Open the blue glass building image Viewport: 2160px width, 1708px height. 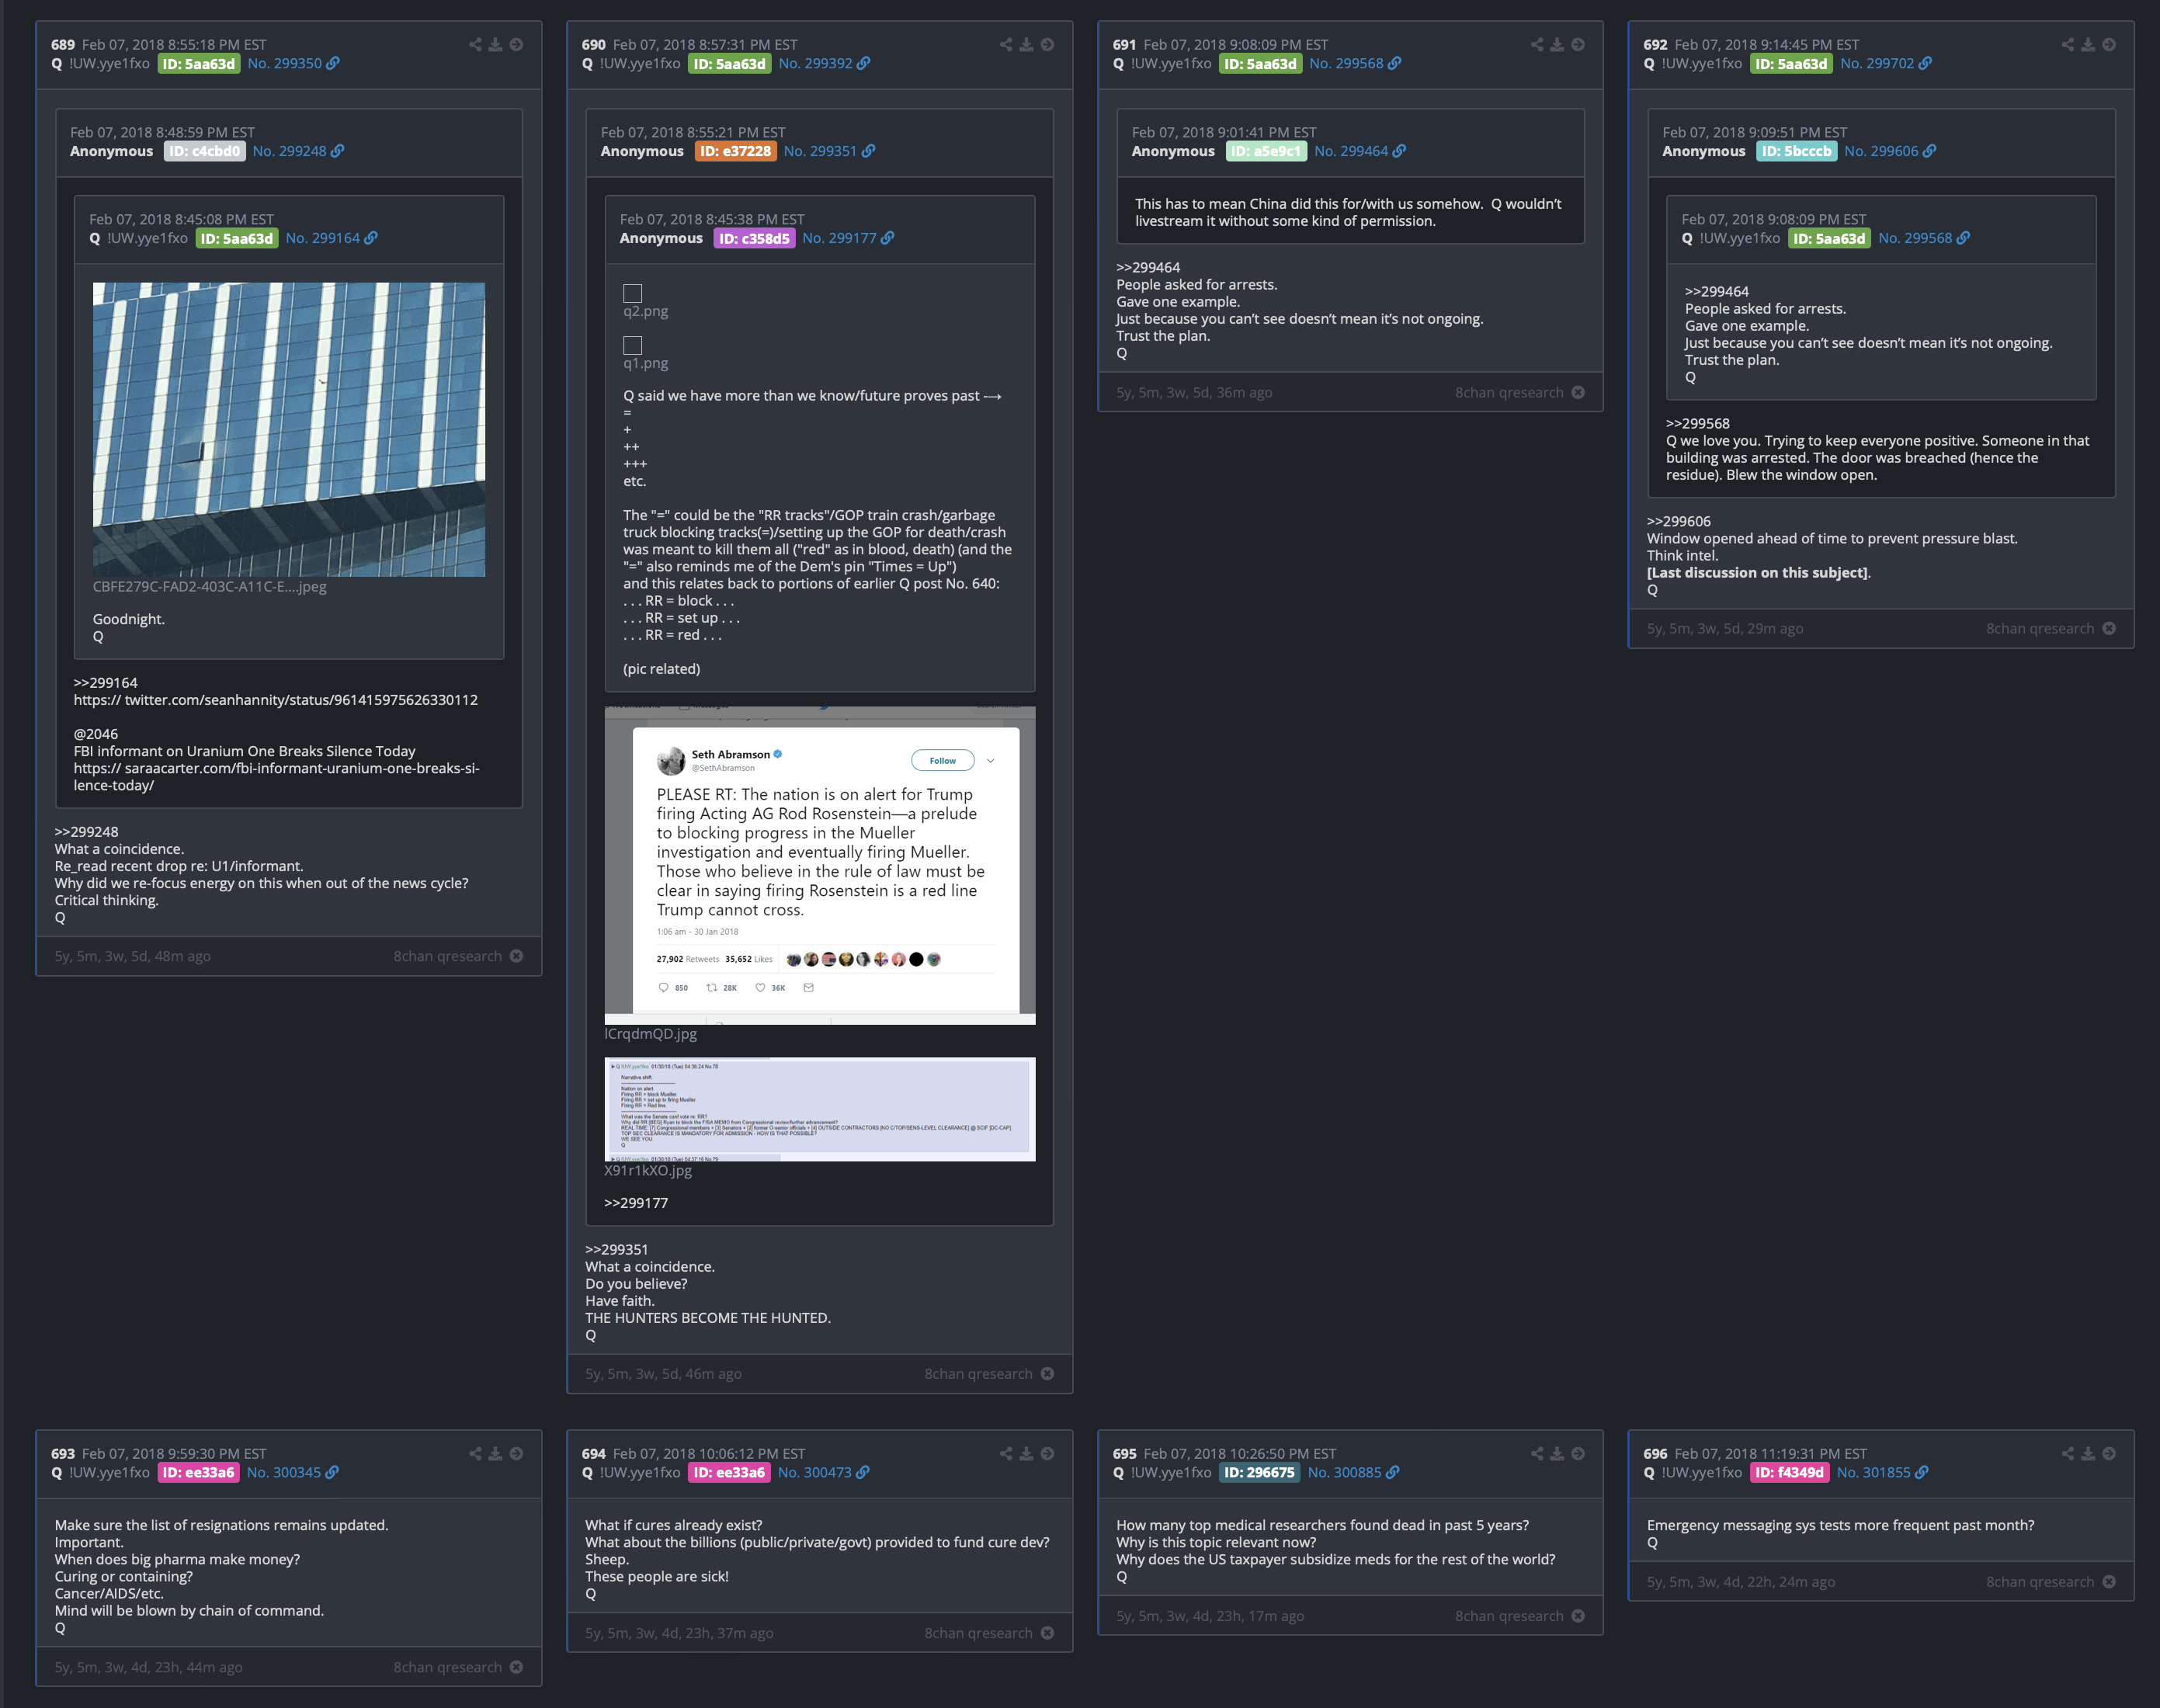[289, 429]
